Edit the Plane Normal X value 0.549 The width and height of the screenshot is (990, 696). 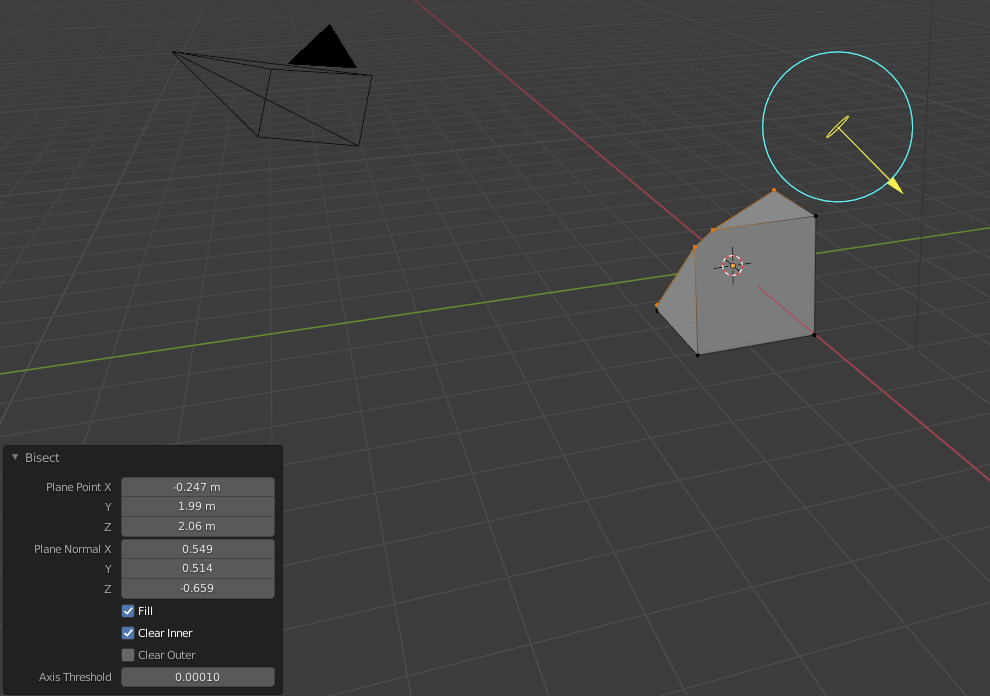(198, 549)
